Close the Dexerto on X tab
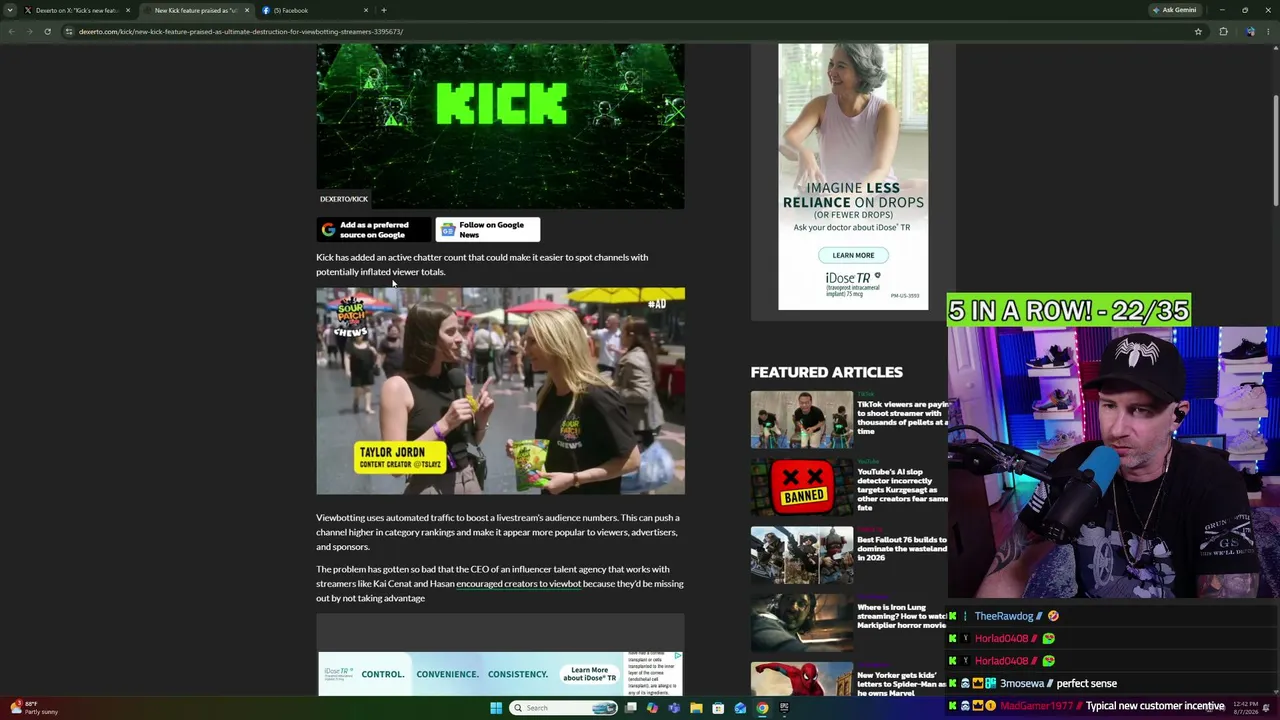The image size is (1280, 720). [128, 10]
